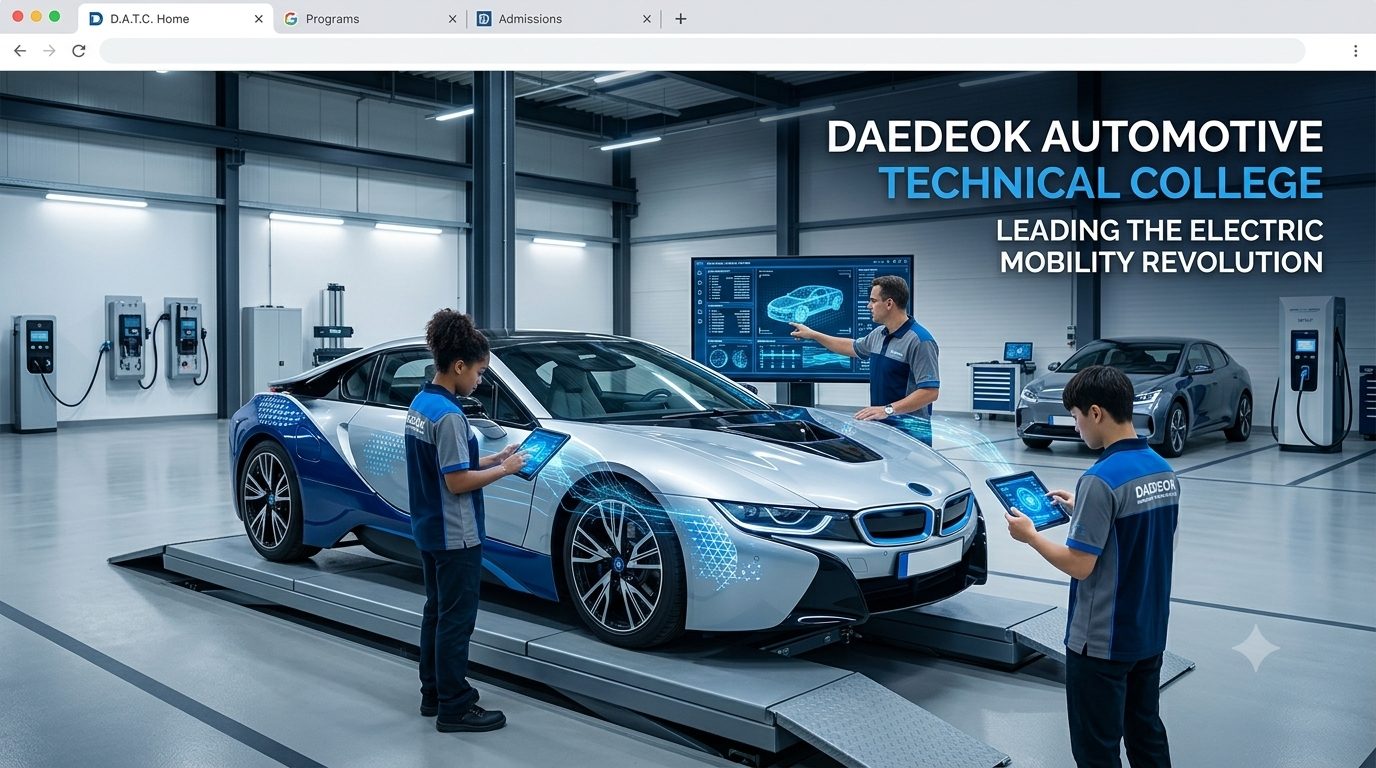Click the yellow window minimize button
The height and width of the screenshot is (768, 1376).
pyautogui.click(x=36, y=17)
